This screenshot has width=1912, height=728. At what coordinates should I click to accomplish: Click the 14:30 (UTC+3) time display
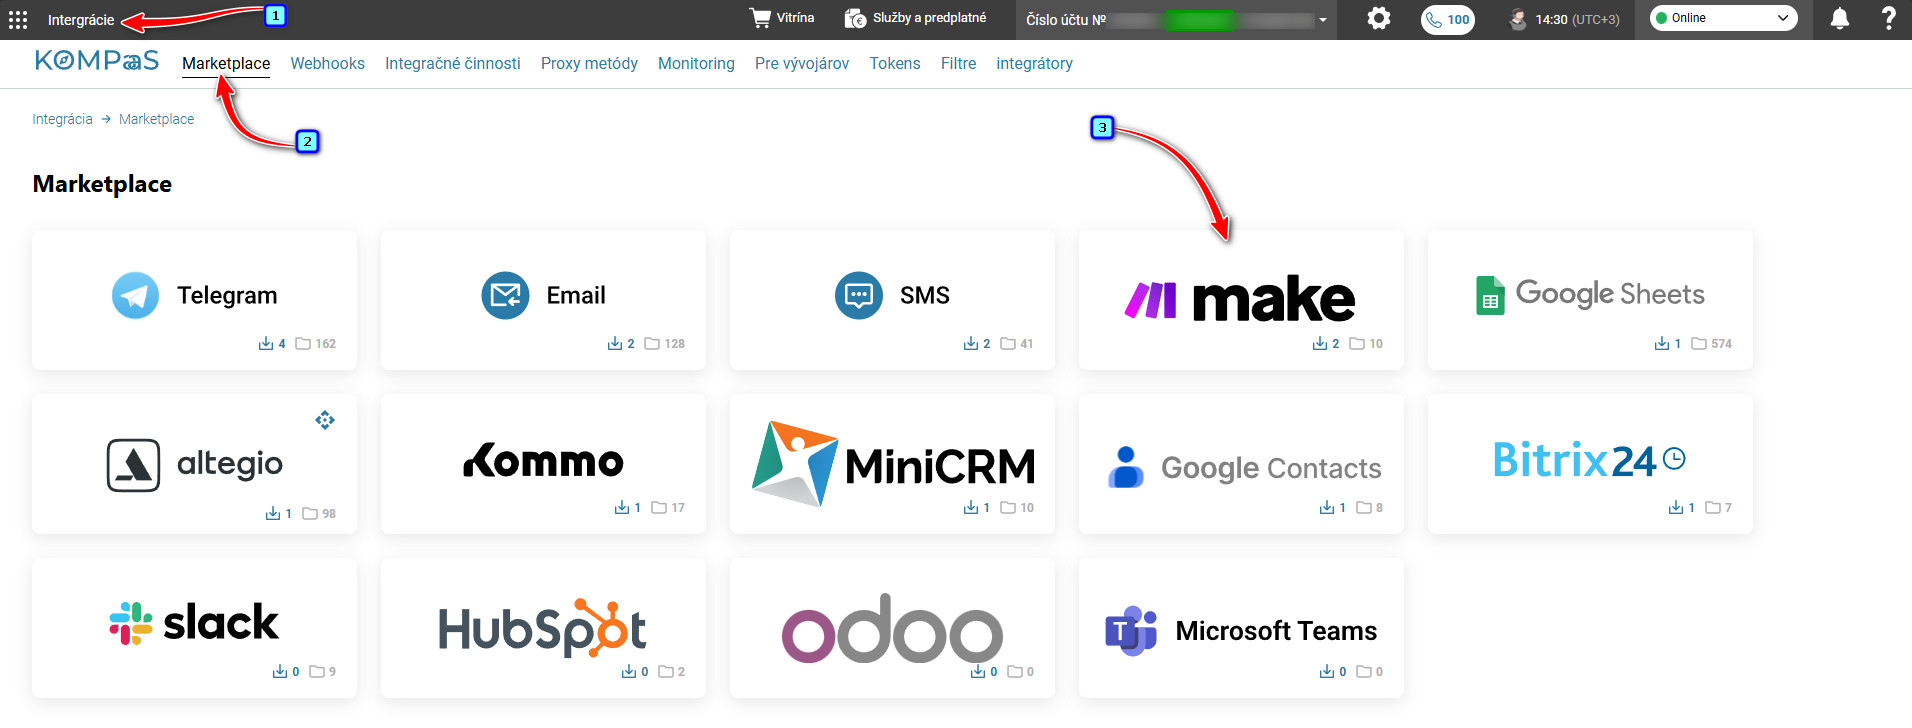(1577, 19)
